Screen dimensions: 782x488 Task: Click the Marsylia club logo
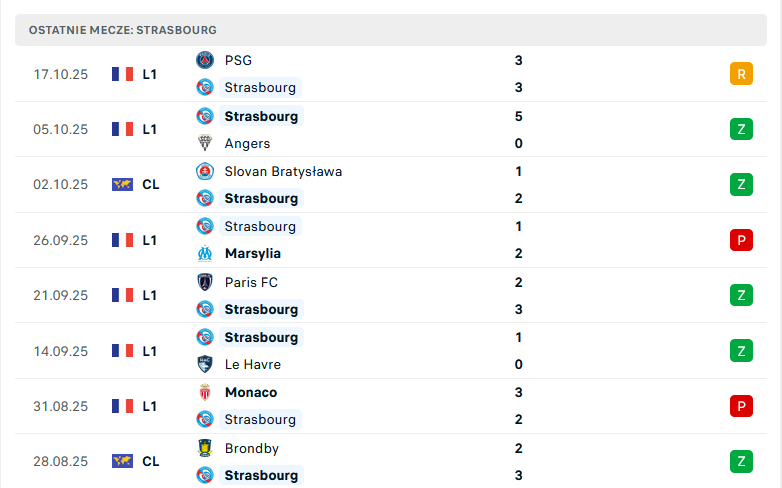click(x=205, y=254)
